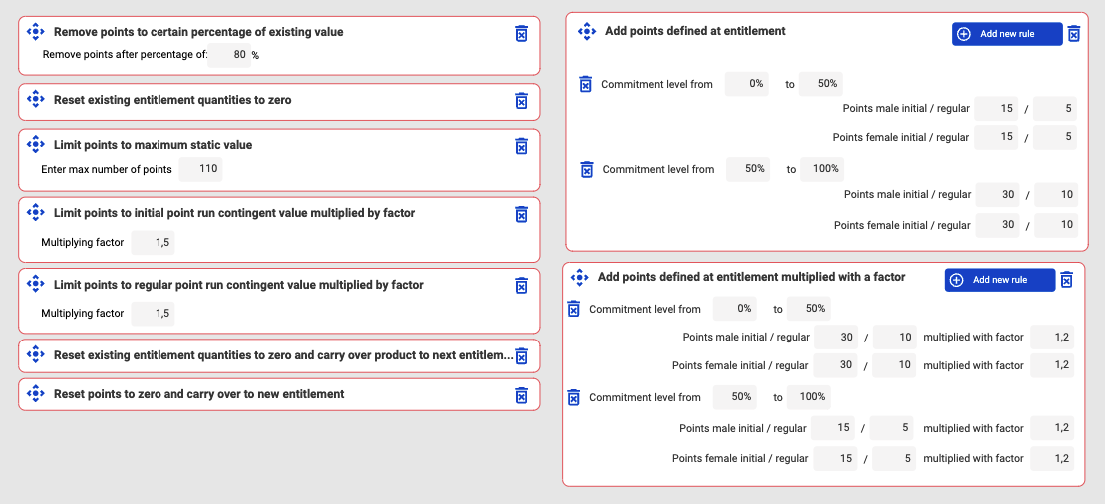Delete the 'Add points defined at entitlement multiplied with a factor' card
This screenshot has height=504, width=1105.
tap(1066, 280)
